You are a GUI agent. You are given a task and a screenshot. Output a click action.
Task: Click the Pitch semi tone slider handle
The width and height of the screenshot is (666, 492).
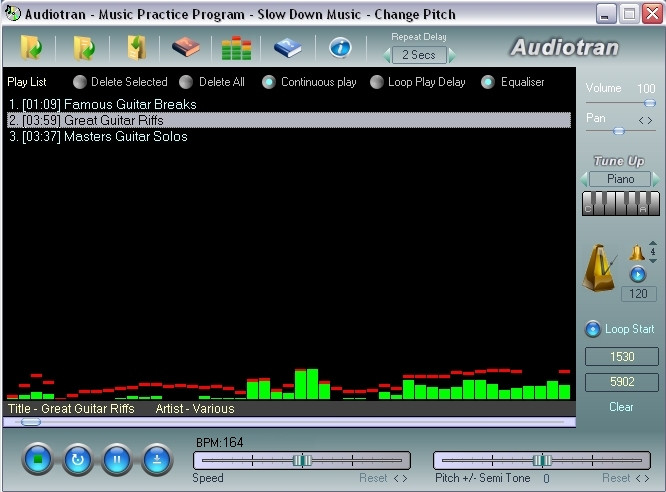(542, 460)
